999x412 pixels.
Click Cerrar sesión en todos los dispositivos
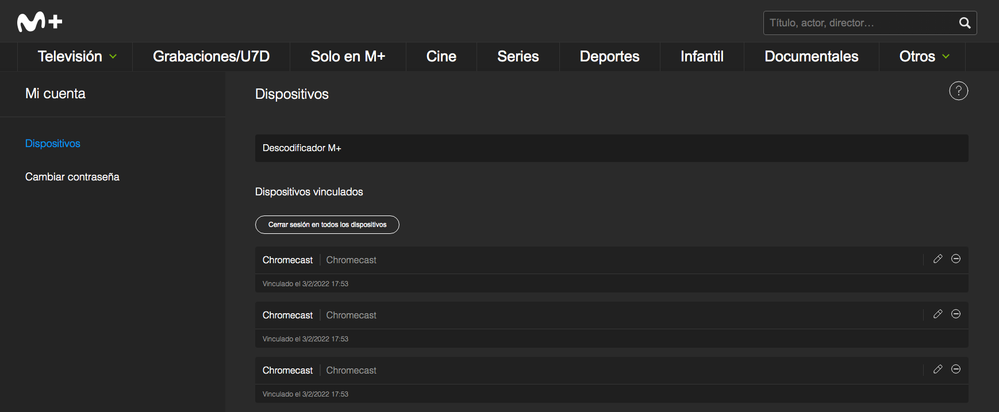tap(327, 225)
